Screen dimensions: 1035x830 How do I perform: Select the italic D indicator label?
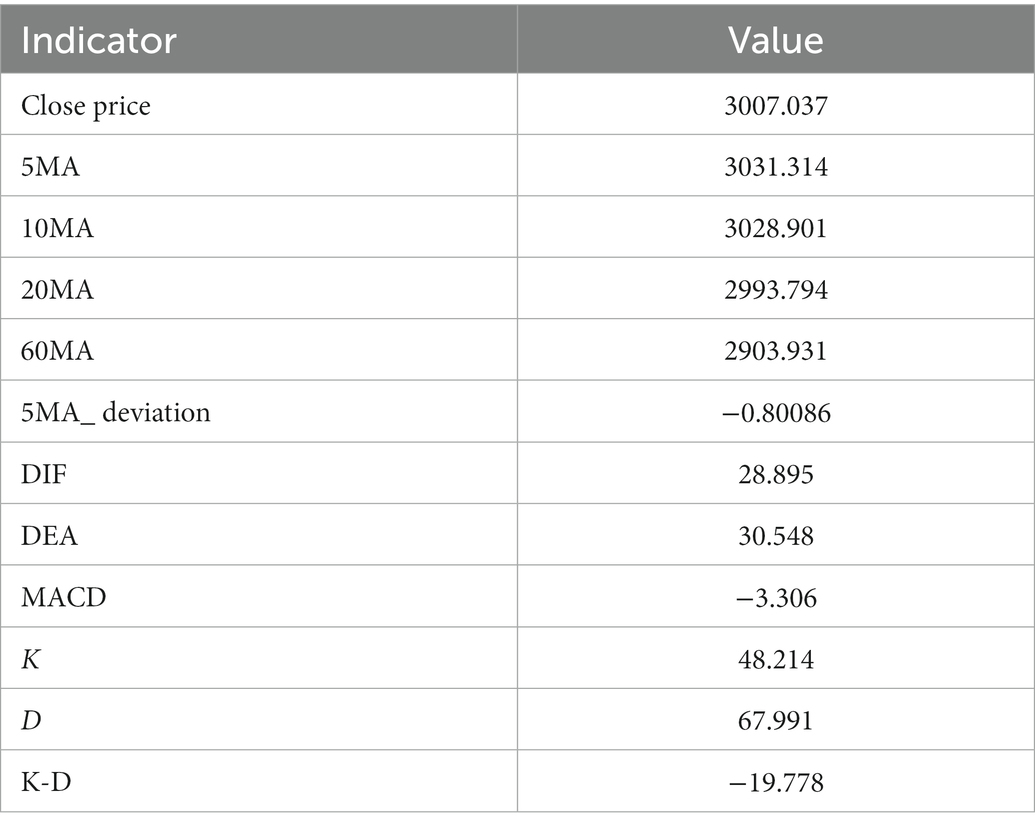(31, 720)
